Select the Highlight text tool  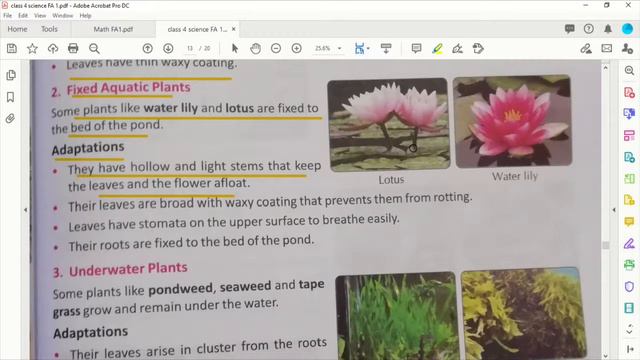tap(437, 49)
